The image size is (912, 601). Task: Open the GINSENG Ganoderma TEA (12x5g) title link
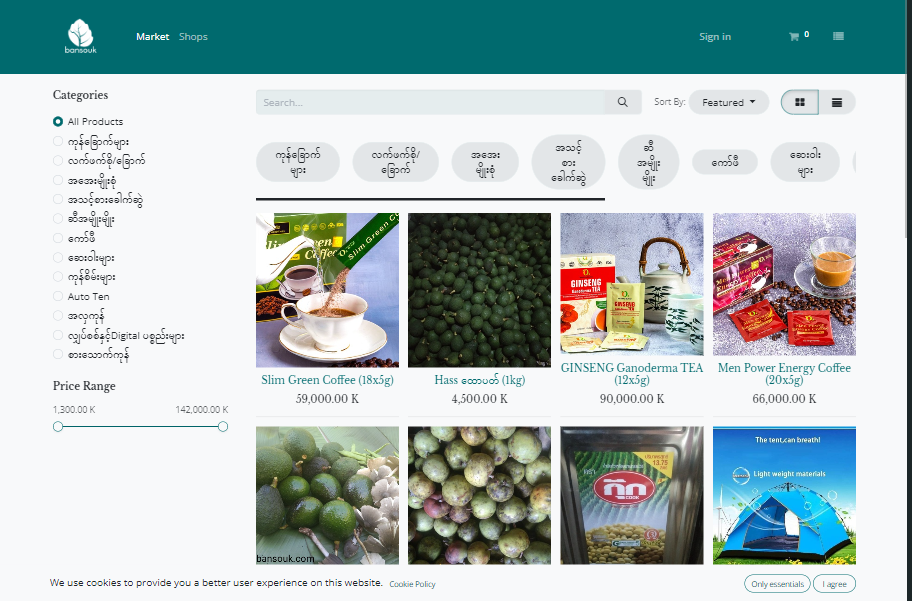pyautogui.click(x=632, y=374)
